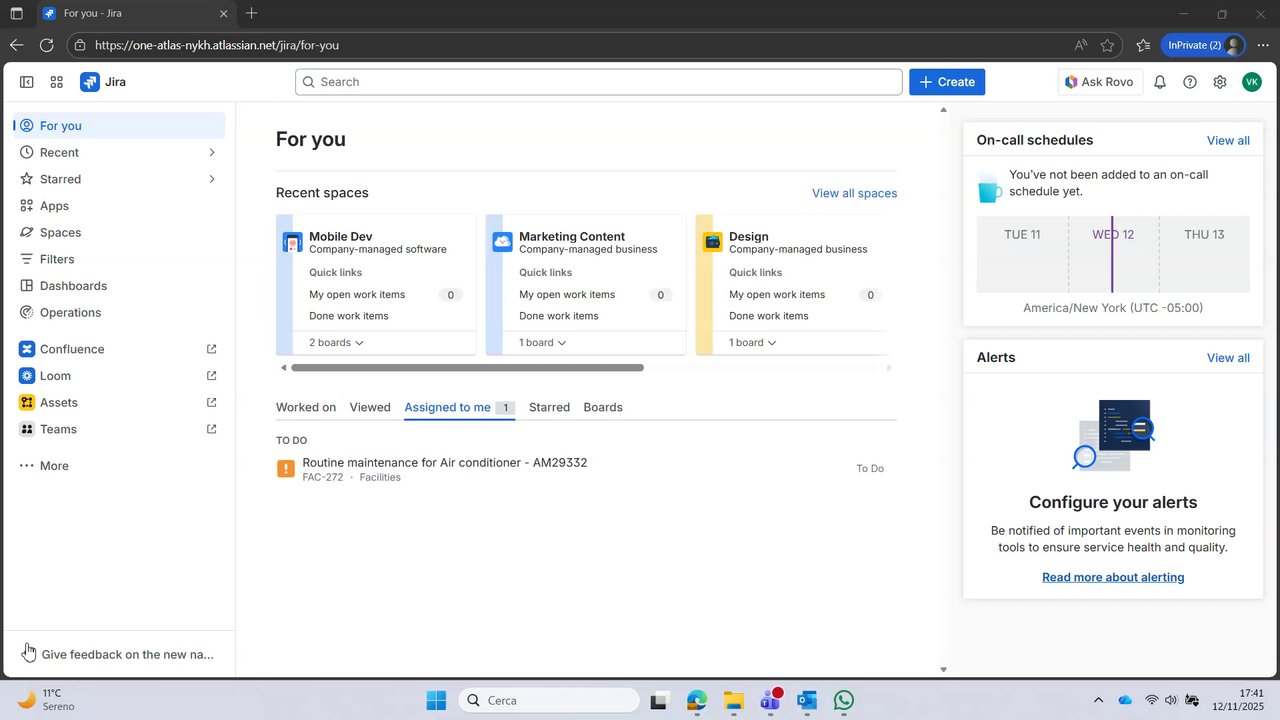Open File Explorer from the taskbar
Screen dimensions: 1280x720
click(734, 700)
